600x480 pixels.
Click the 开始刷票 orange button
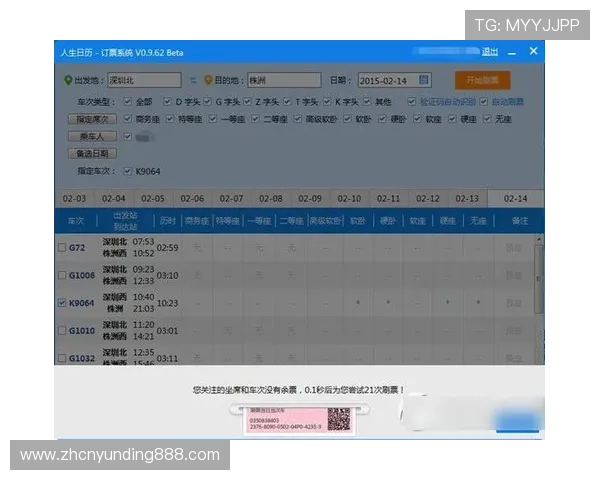482,80
